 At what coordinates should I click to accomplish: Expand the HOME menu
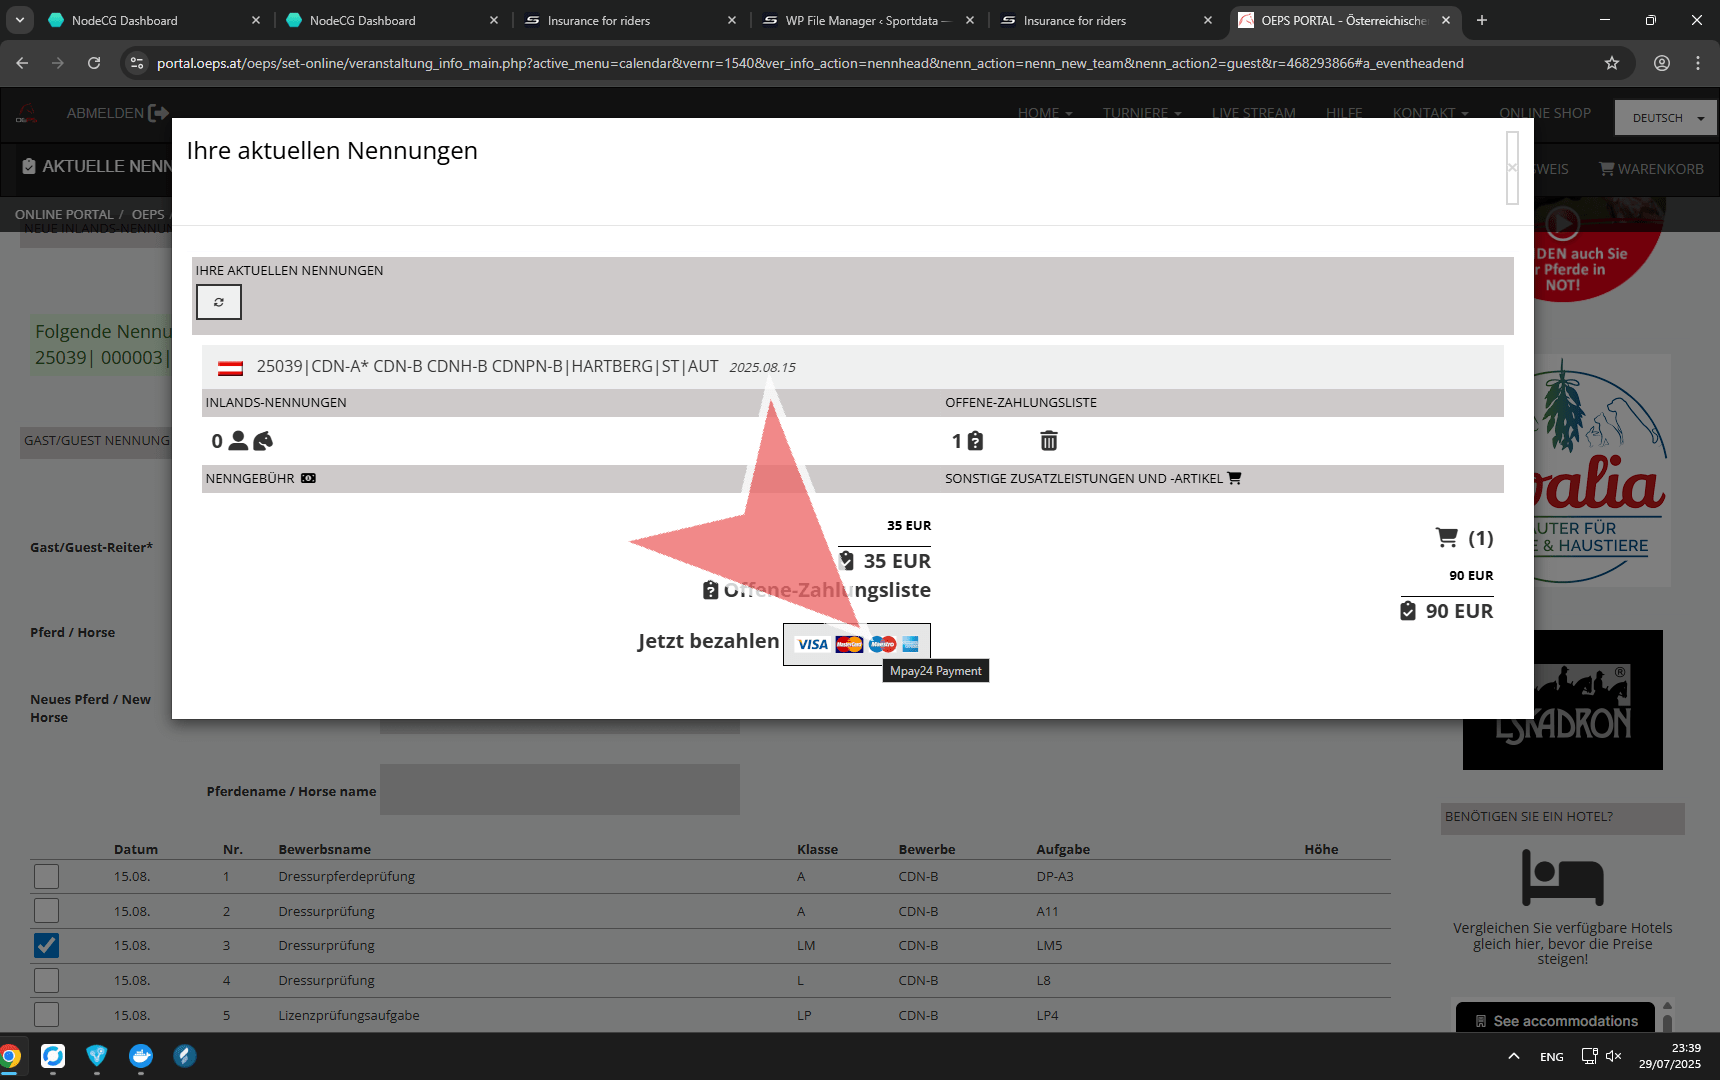(x=1045, y=113)
